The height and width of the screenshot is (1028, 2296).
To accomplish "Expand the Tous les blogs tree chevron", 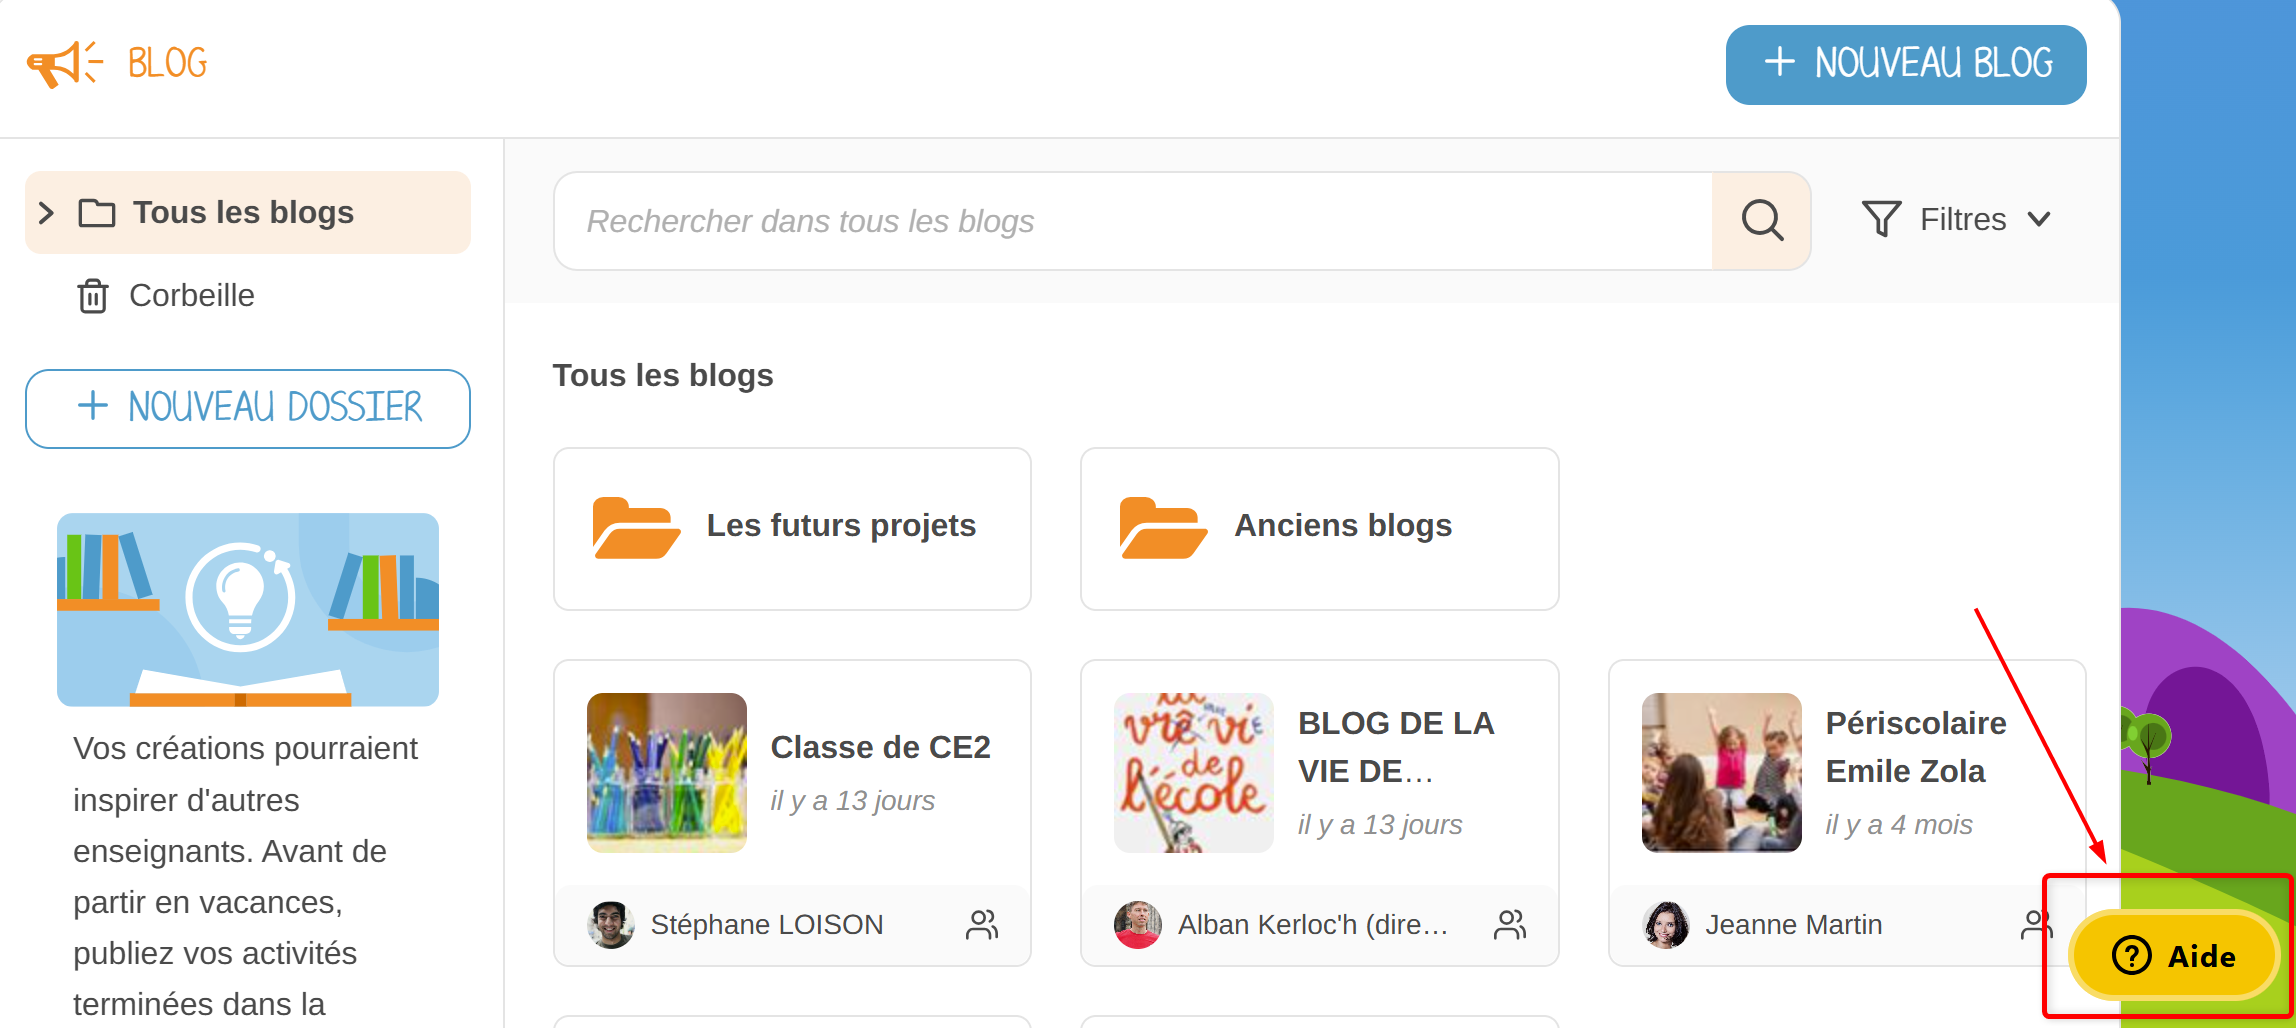I will click(46, 213).
